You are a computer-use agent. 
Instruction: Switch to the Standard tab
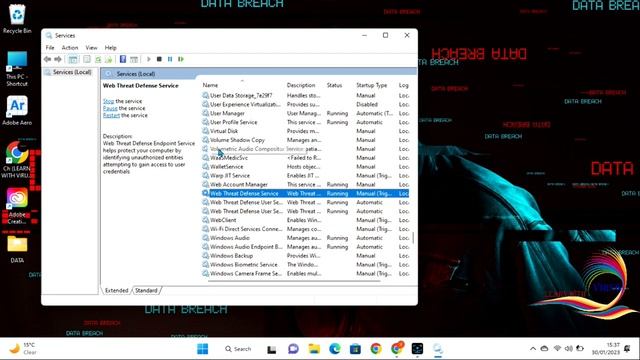point(146,290)
